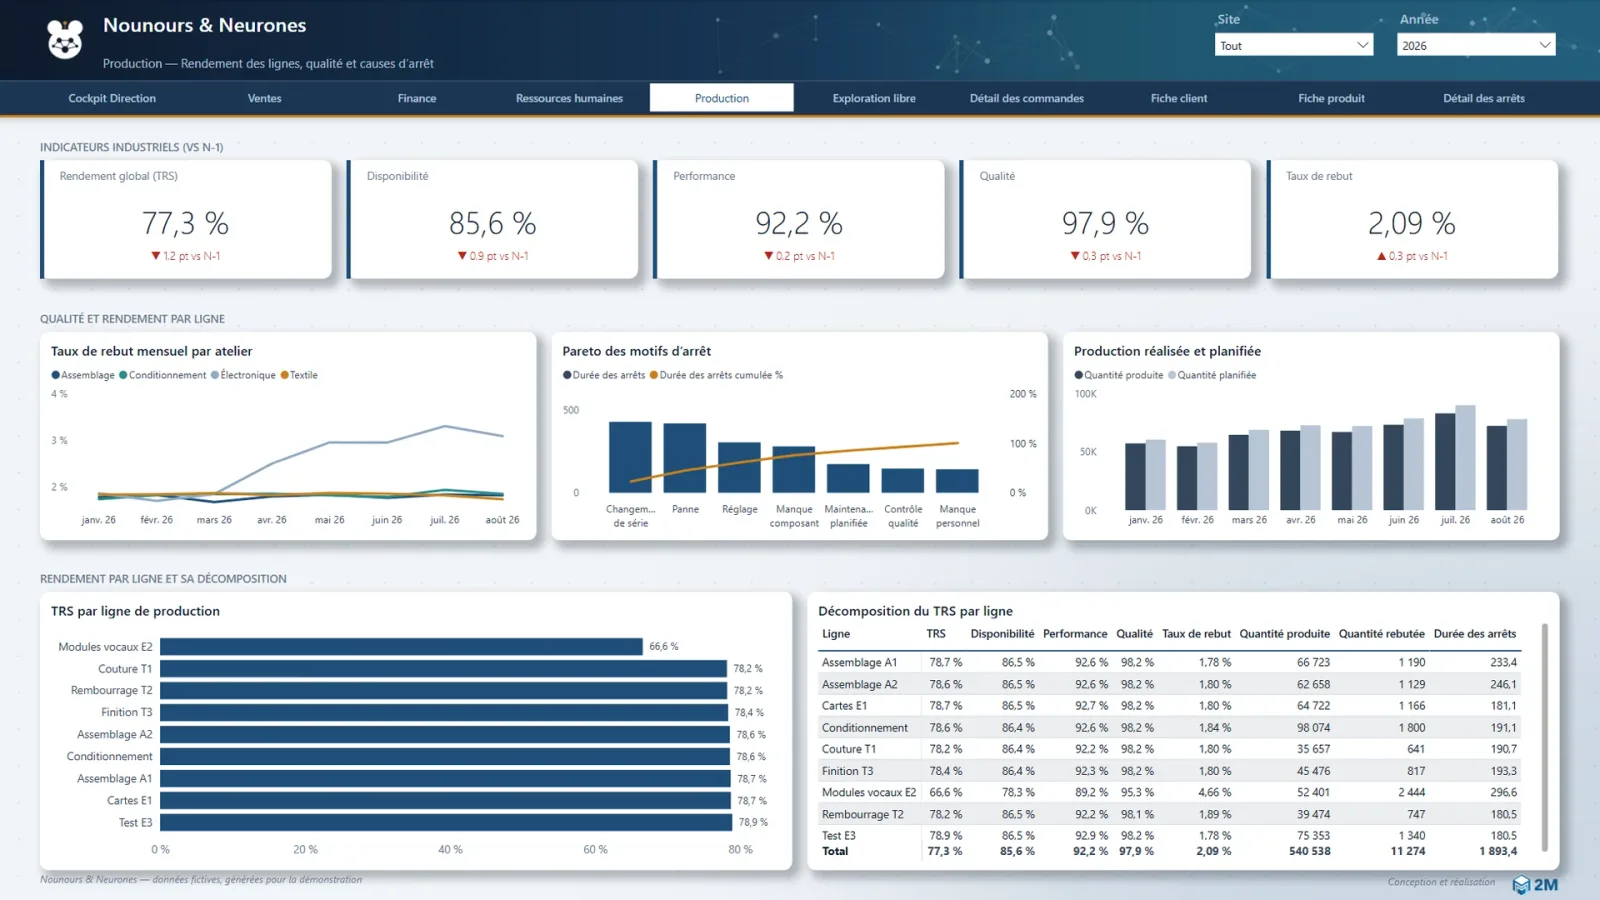Open the Année dropdown showing 2026
Image resolution: width=1600 pixels, height=900 pixels.
1476,45
